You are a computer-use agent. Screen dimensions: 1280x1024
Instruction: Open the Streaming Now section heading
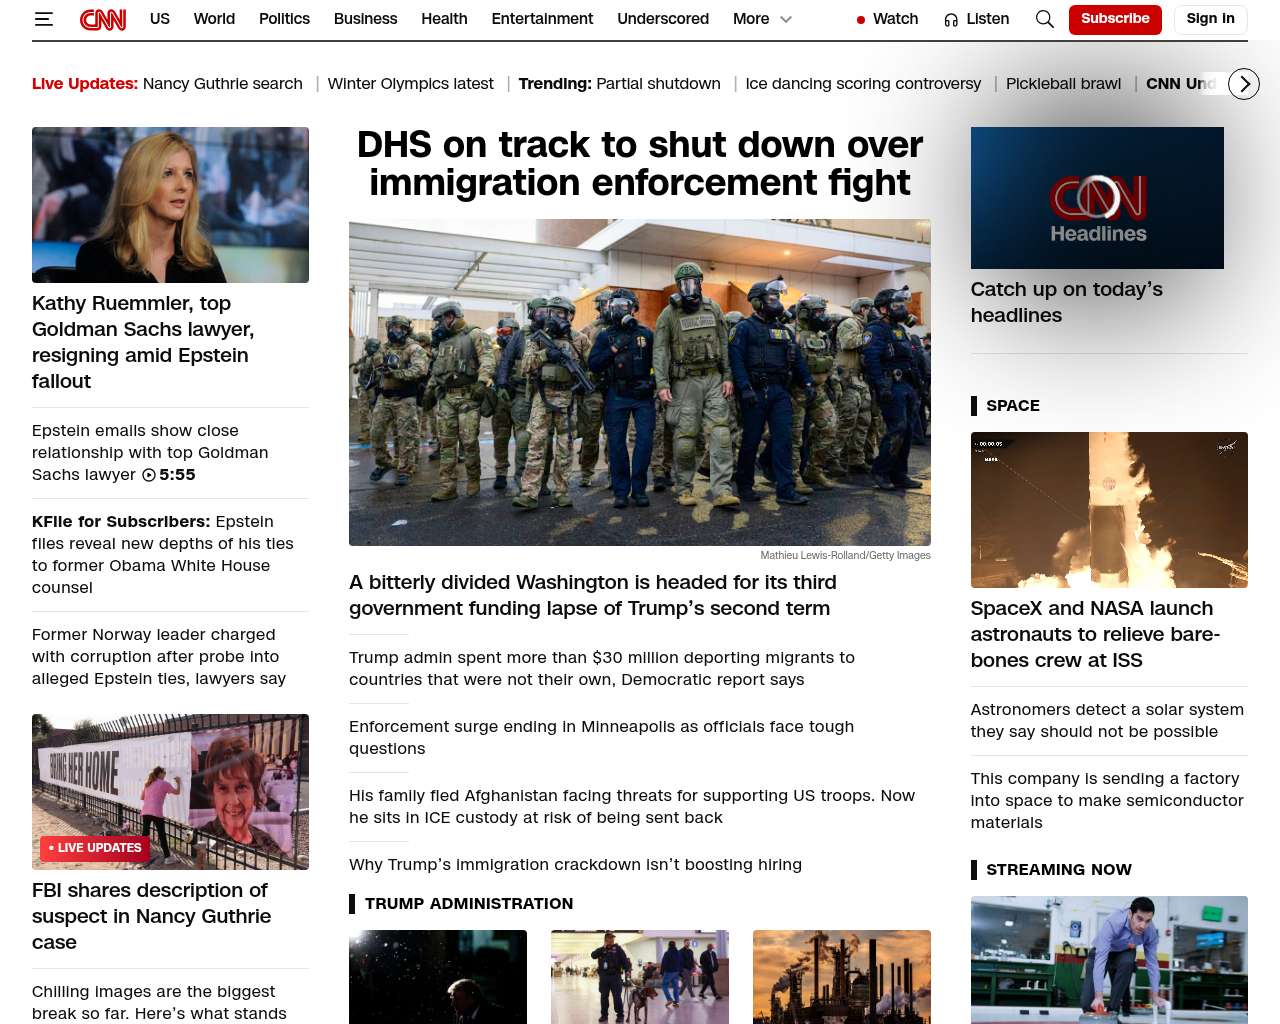coord(1059,870)
